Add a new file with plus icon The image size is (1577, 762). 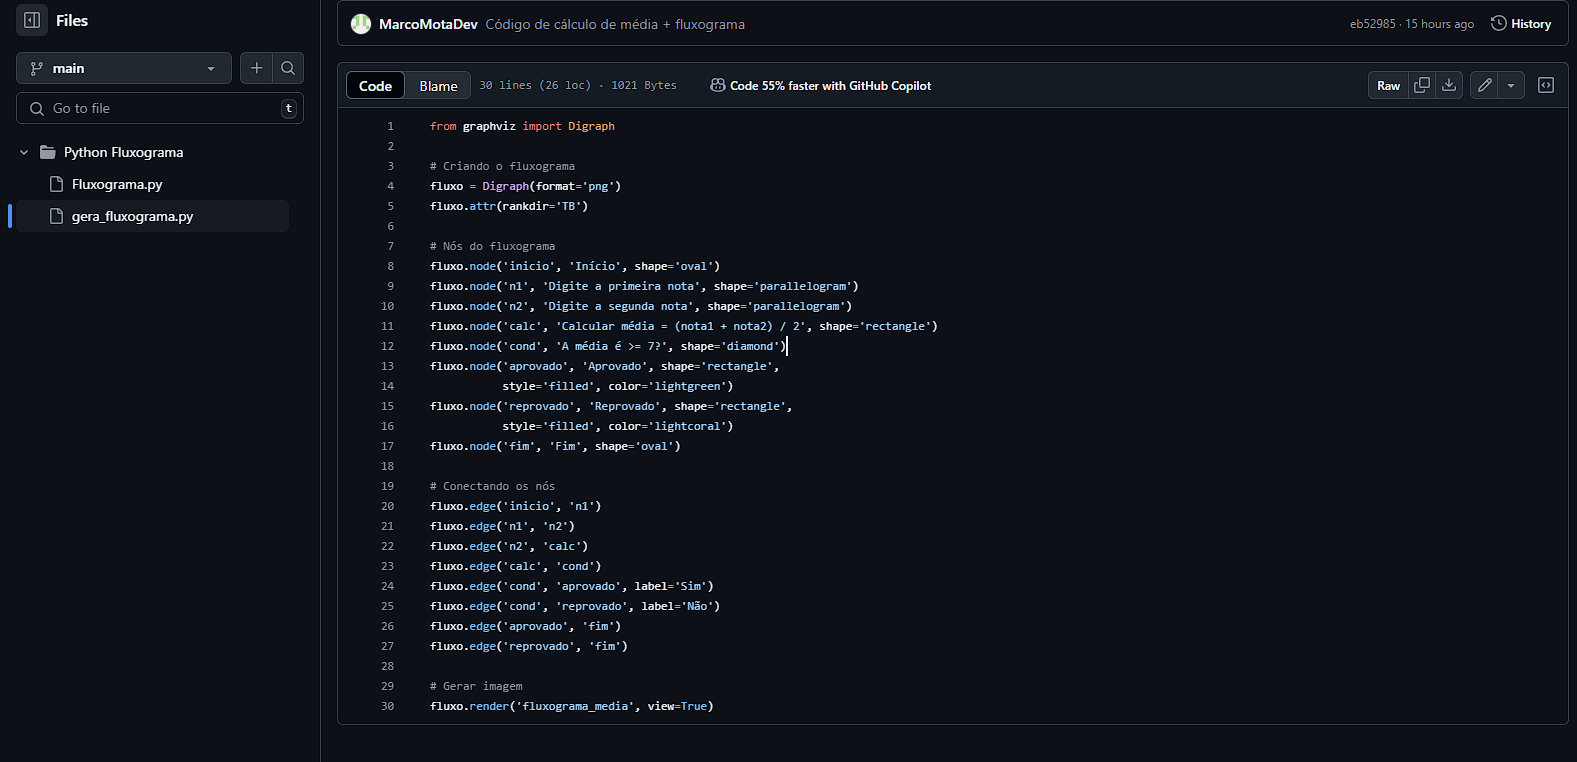pyautogui.click(x=257, y=68)
